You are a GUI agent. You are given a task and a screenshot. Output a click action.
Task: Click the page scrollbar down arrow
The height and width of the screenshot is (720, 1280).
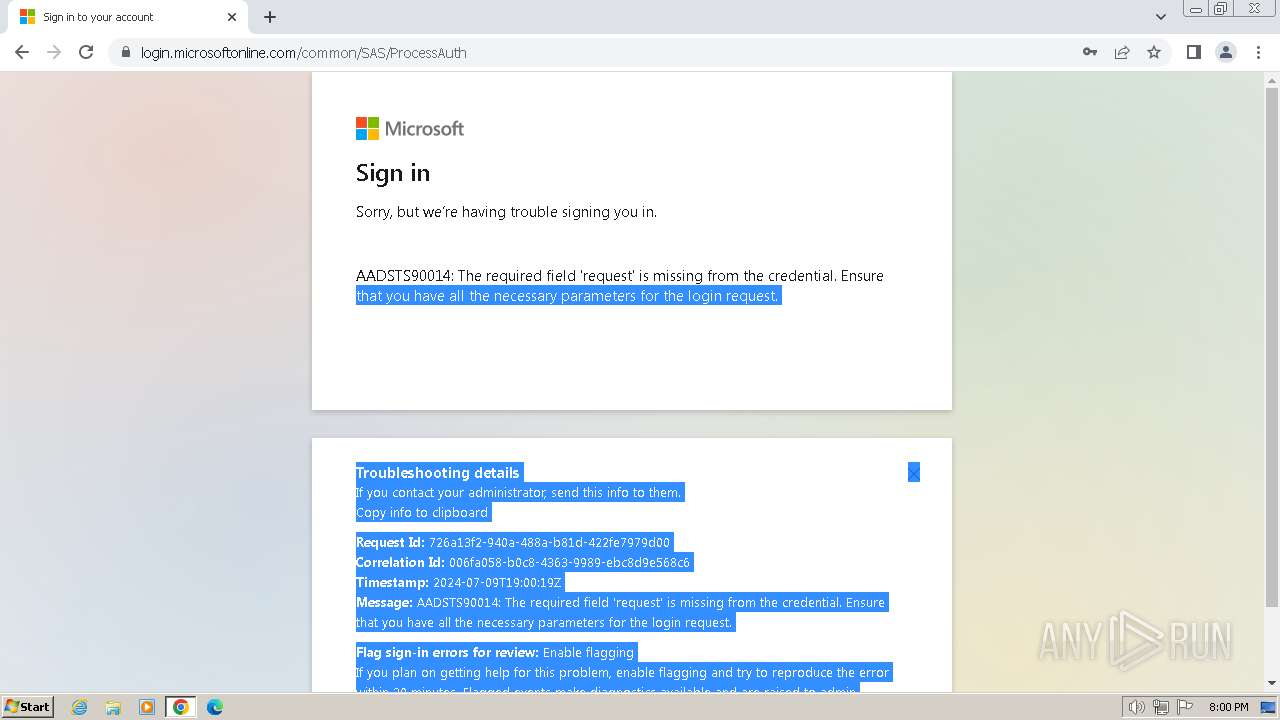tap(1272, 684)
